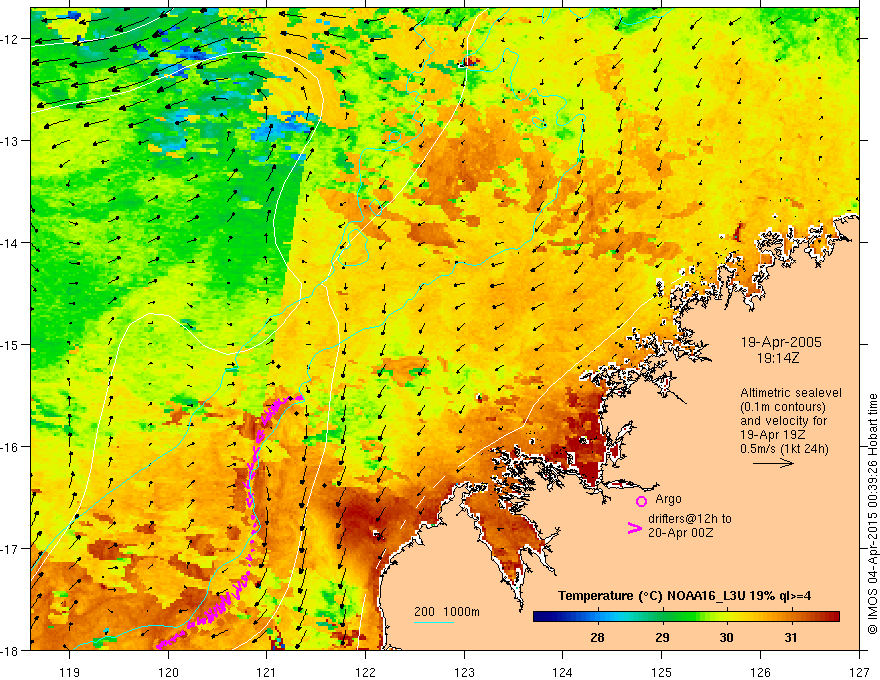Click the magenta drifters arrowhead legend symbol
Screen dimensions: 880x680
634,528
